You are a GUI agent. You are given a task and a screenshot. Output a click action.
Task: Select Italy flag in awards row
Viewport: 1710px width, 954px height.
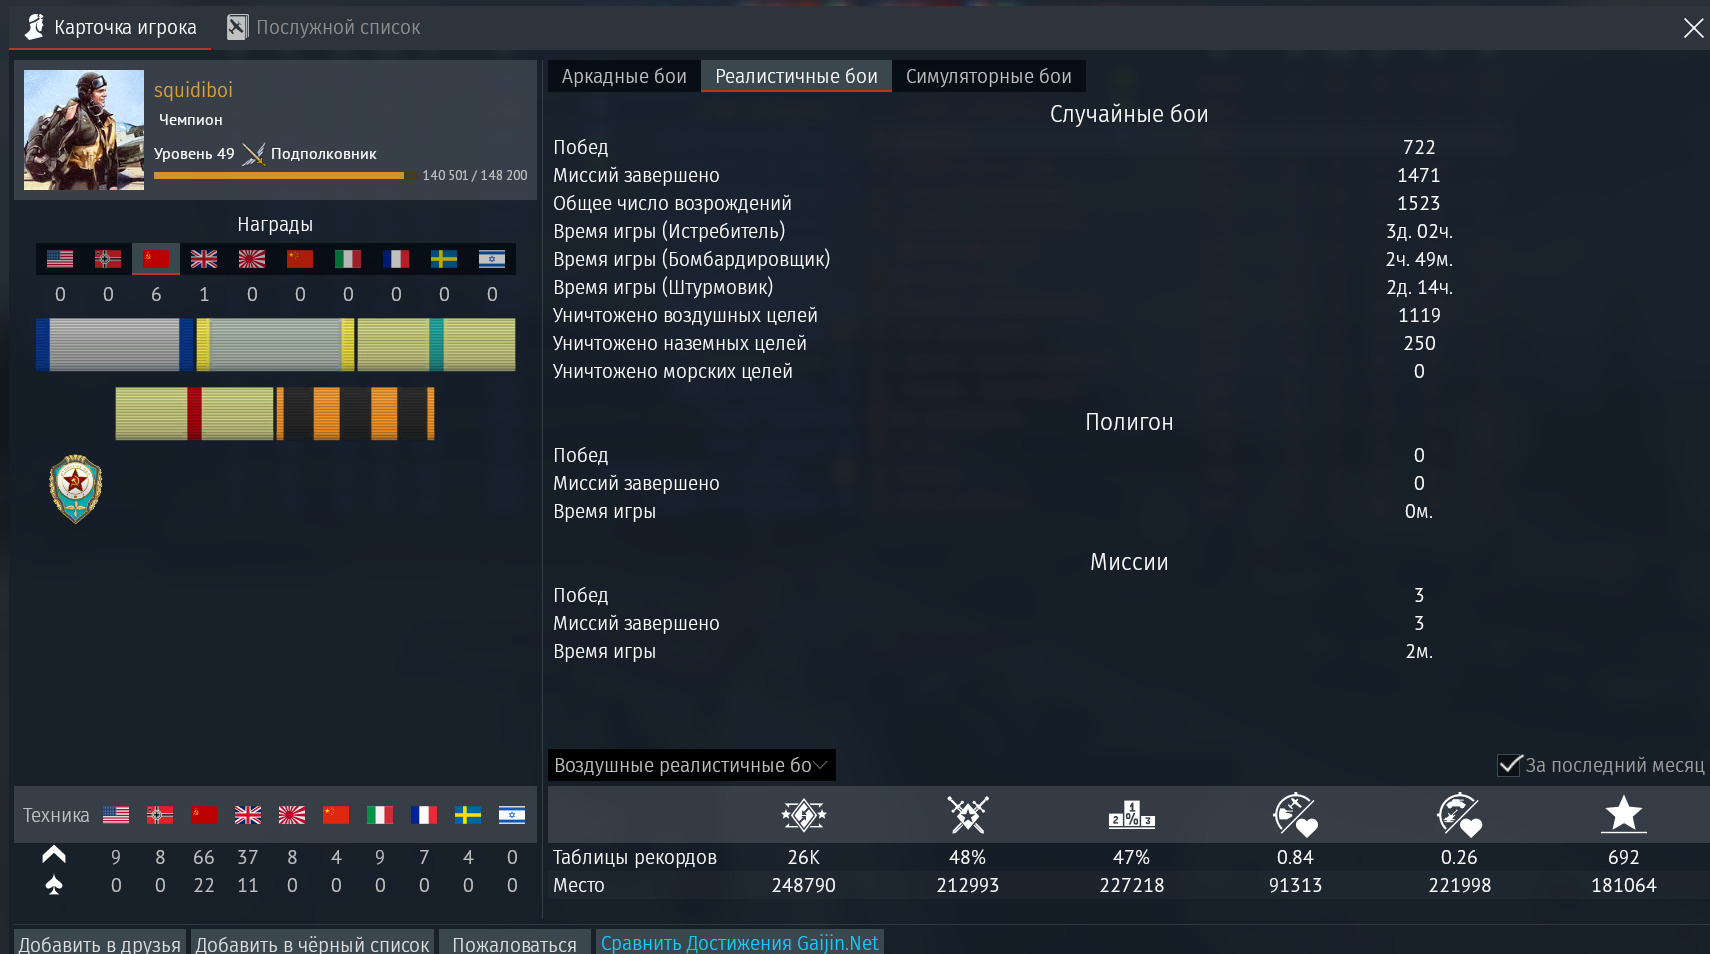pyautogui.click(x=348, y=259)
